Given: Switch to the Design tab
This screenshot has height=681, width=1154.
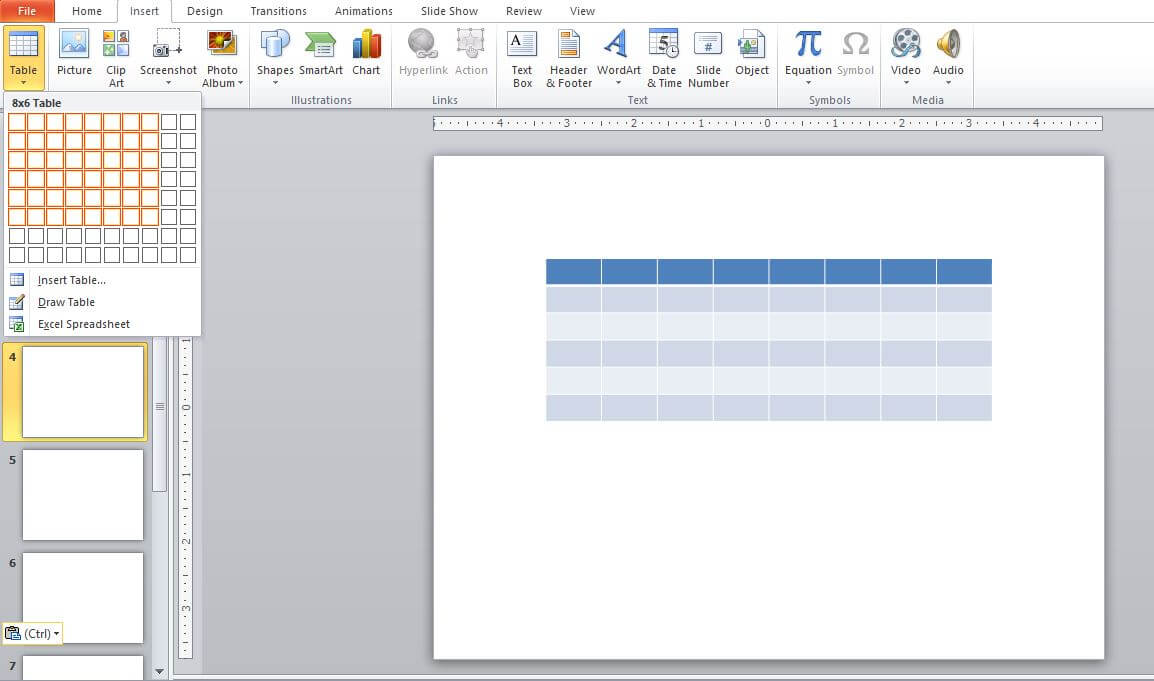Looking at the screenshot, I should click(204, 11).
